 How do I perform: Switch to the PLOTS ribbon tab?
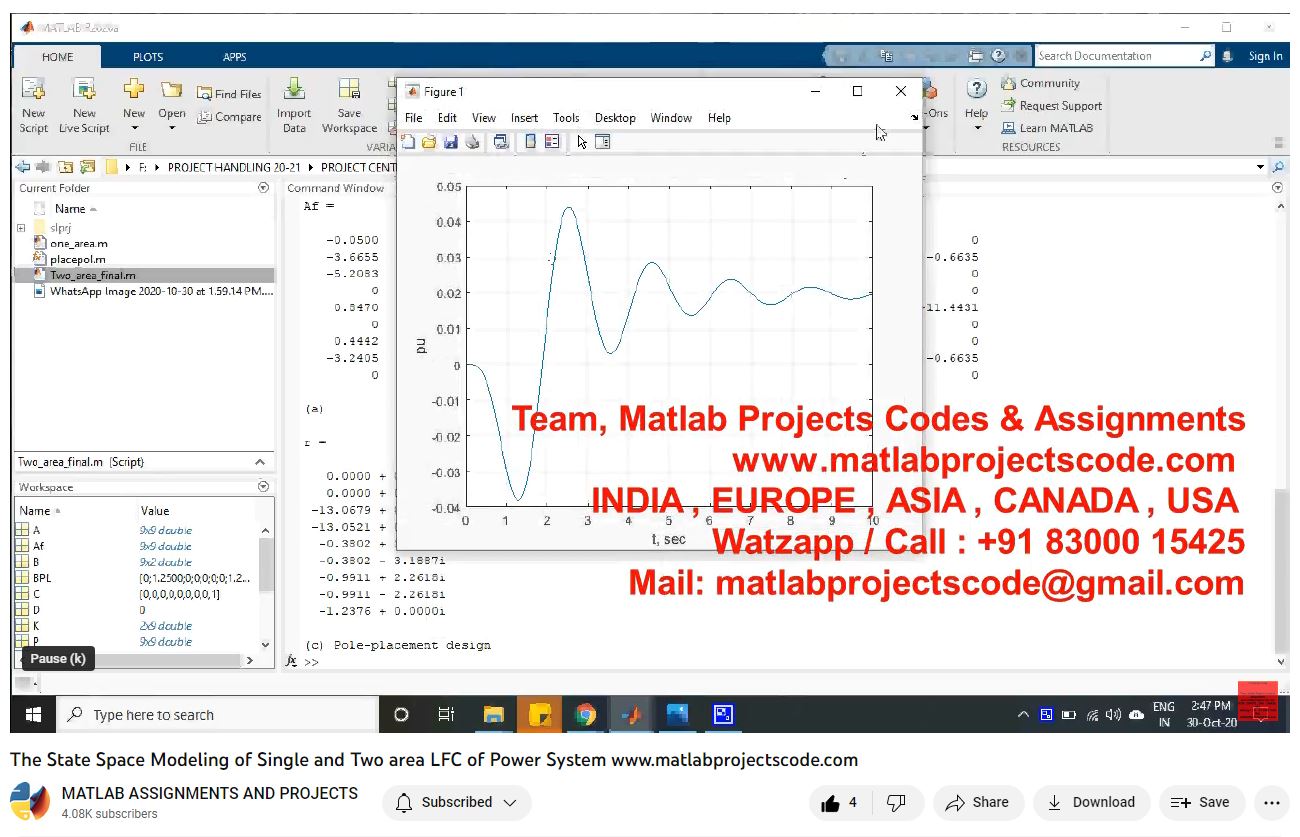tap(148, 57)
